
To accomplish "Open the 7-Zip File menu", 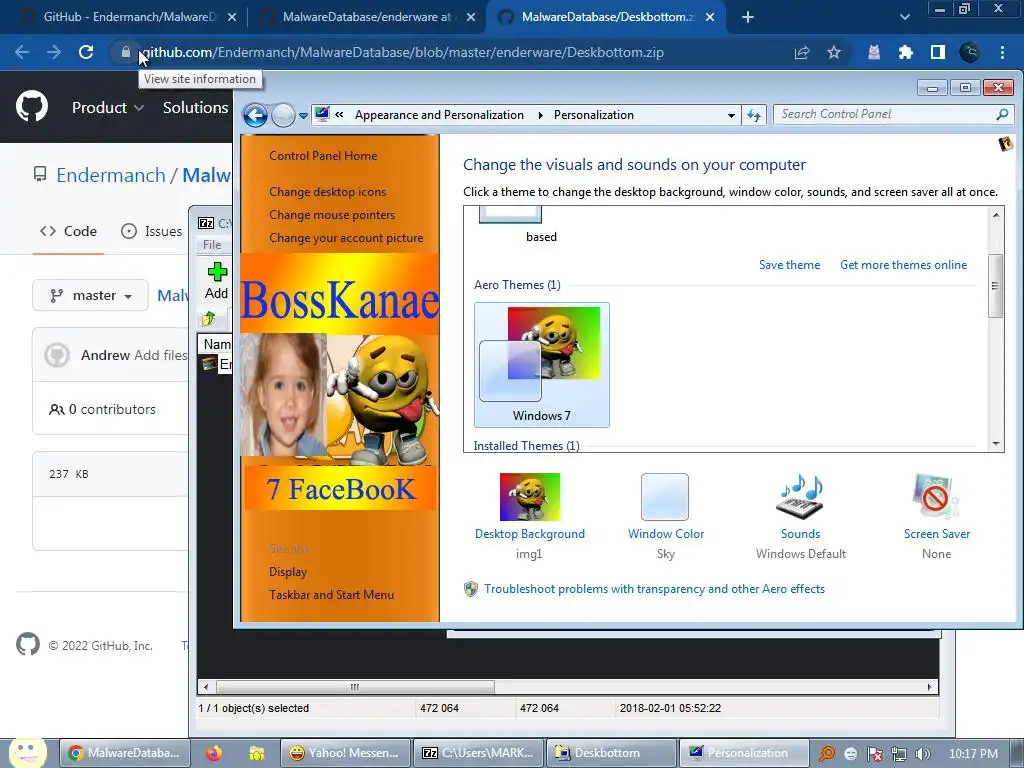I will point(212,245).
